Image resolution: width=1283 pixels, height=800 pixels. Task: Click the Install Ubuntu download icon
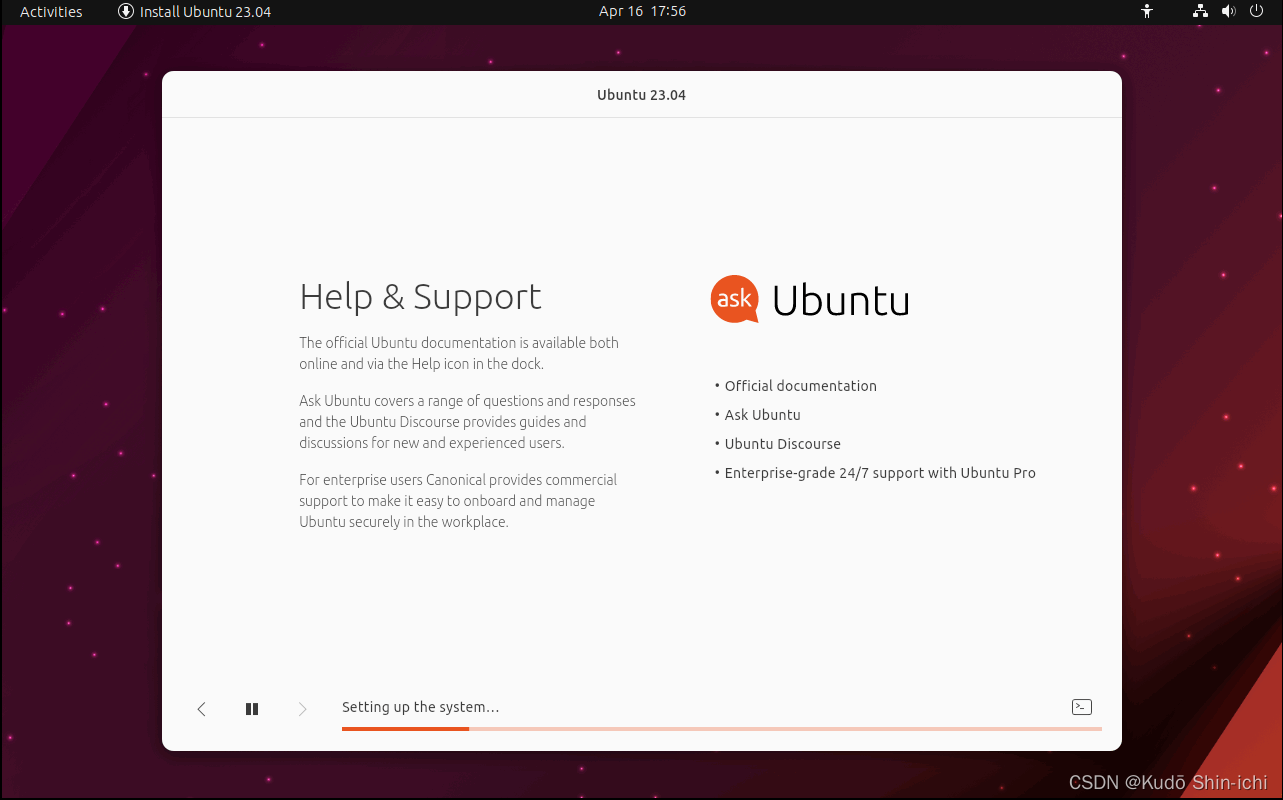(x=124, y=11)
